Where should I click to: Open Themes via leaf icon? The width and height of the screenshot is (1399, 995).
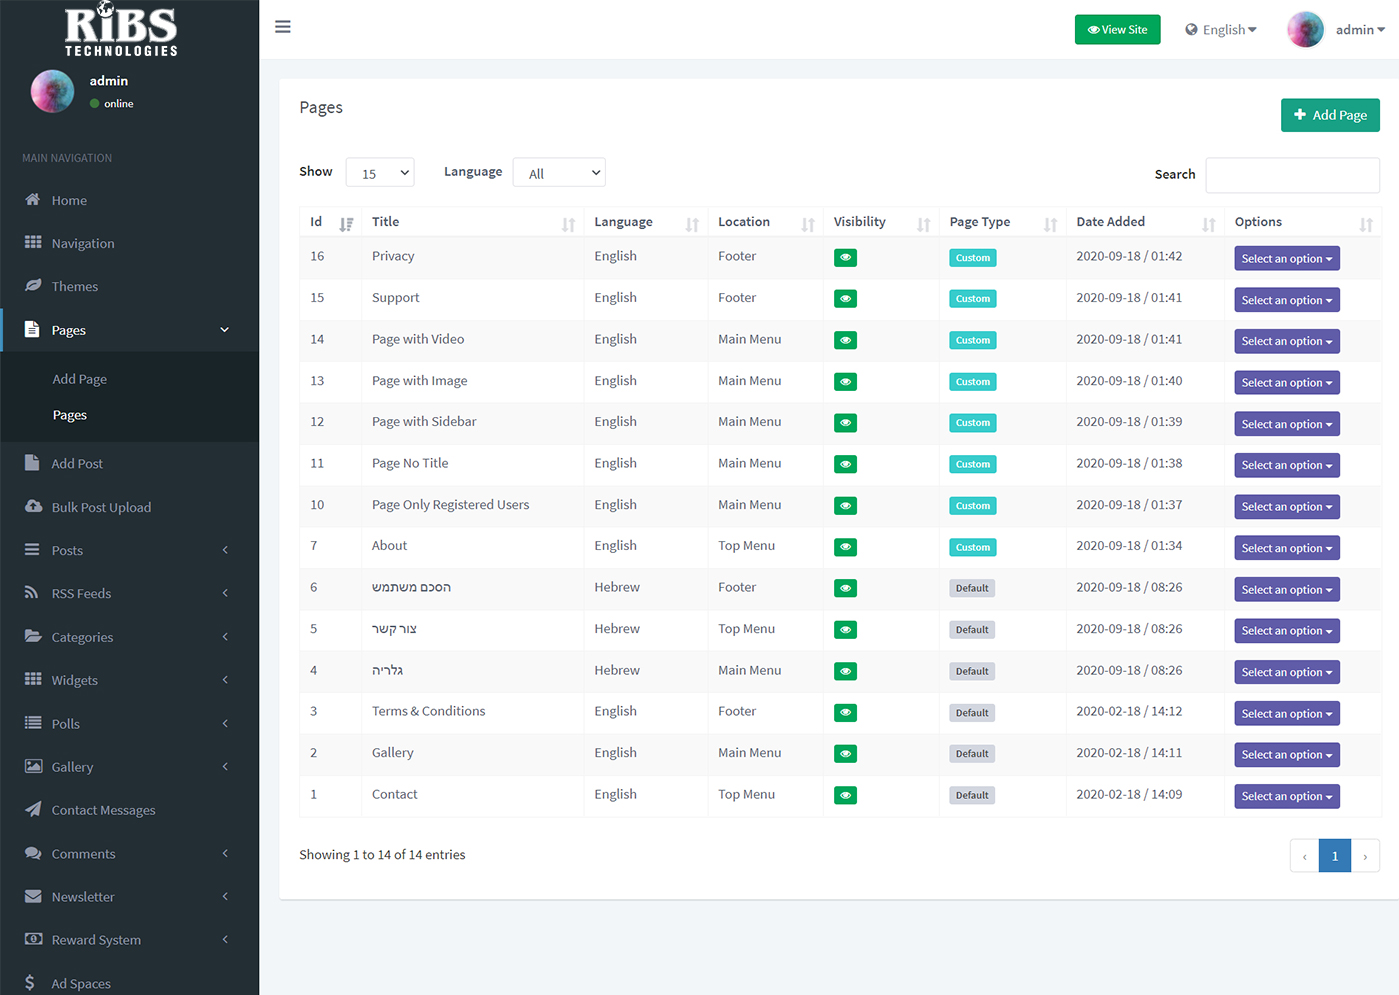33,286
